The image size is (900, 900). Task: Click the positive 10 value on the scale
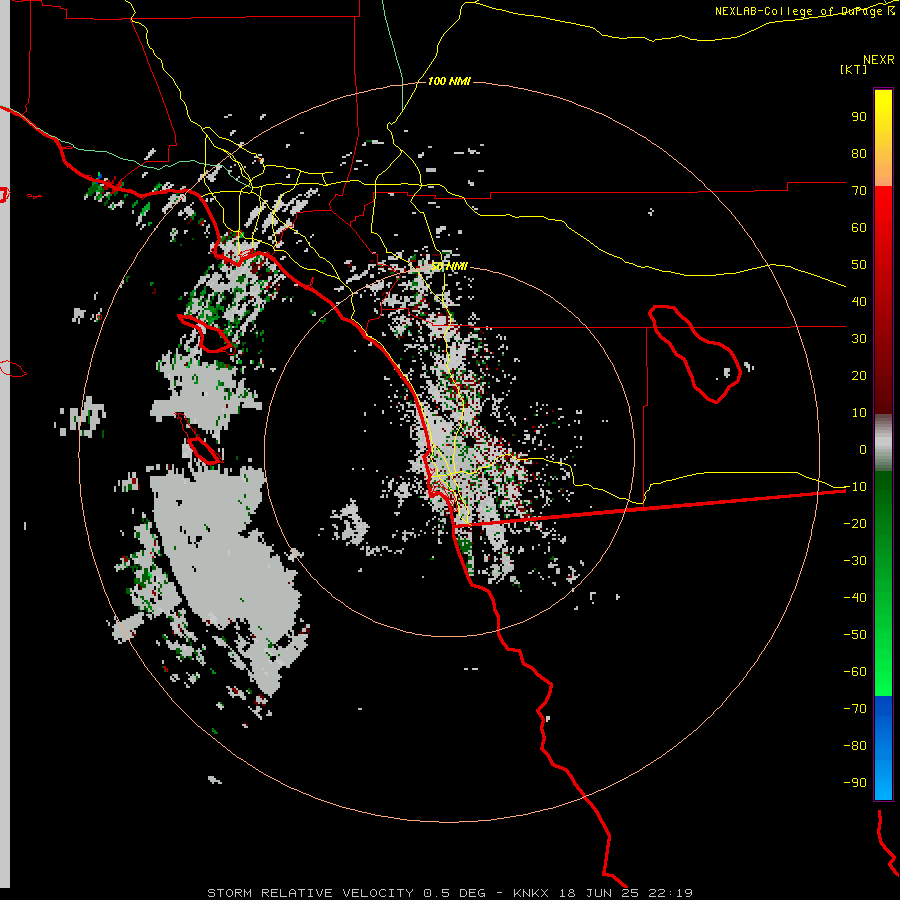(x=859, y=413)
